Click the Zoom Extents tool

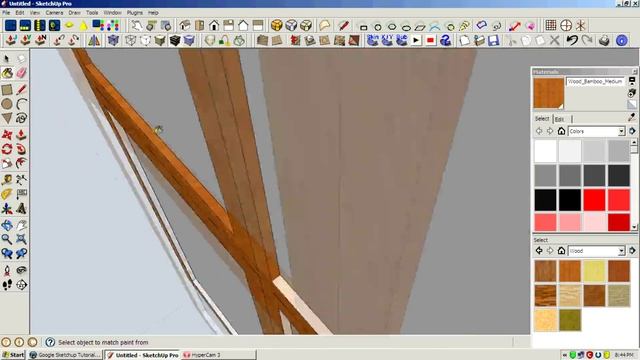click(x=21, y=239)
